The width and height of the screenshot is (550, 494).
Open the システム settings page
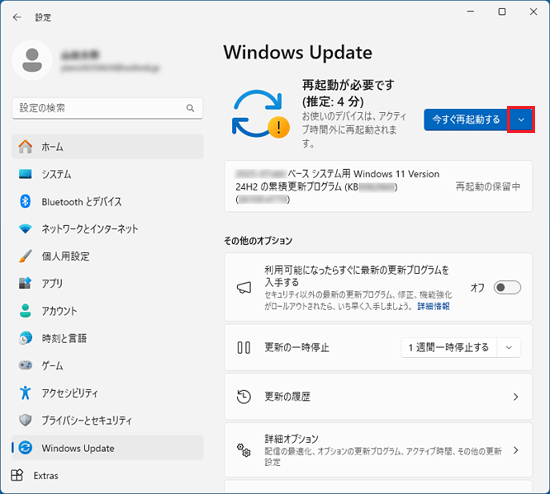pos(108,174)
